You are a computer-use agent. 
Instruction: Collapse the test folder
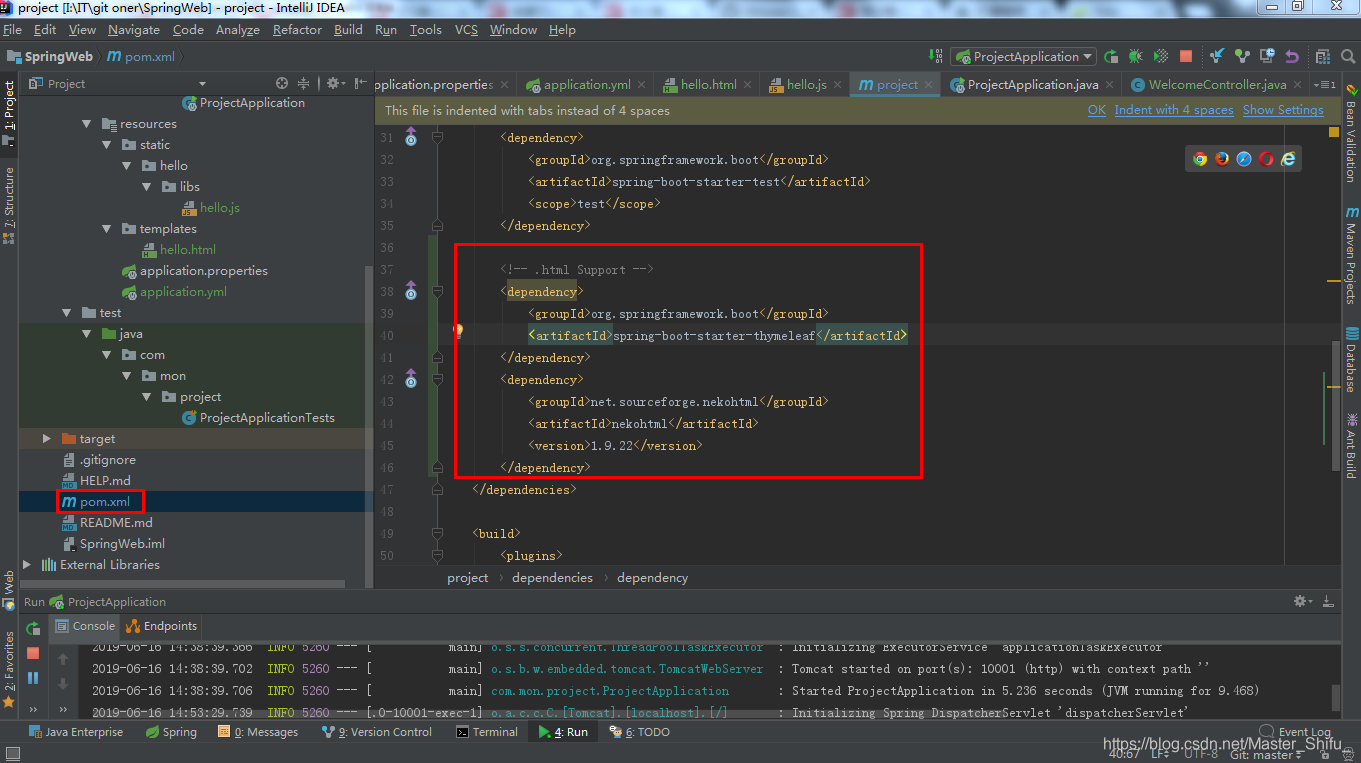click(67, 313)
